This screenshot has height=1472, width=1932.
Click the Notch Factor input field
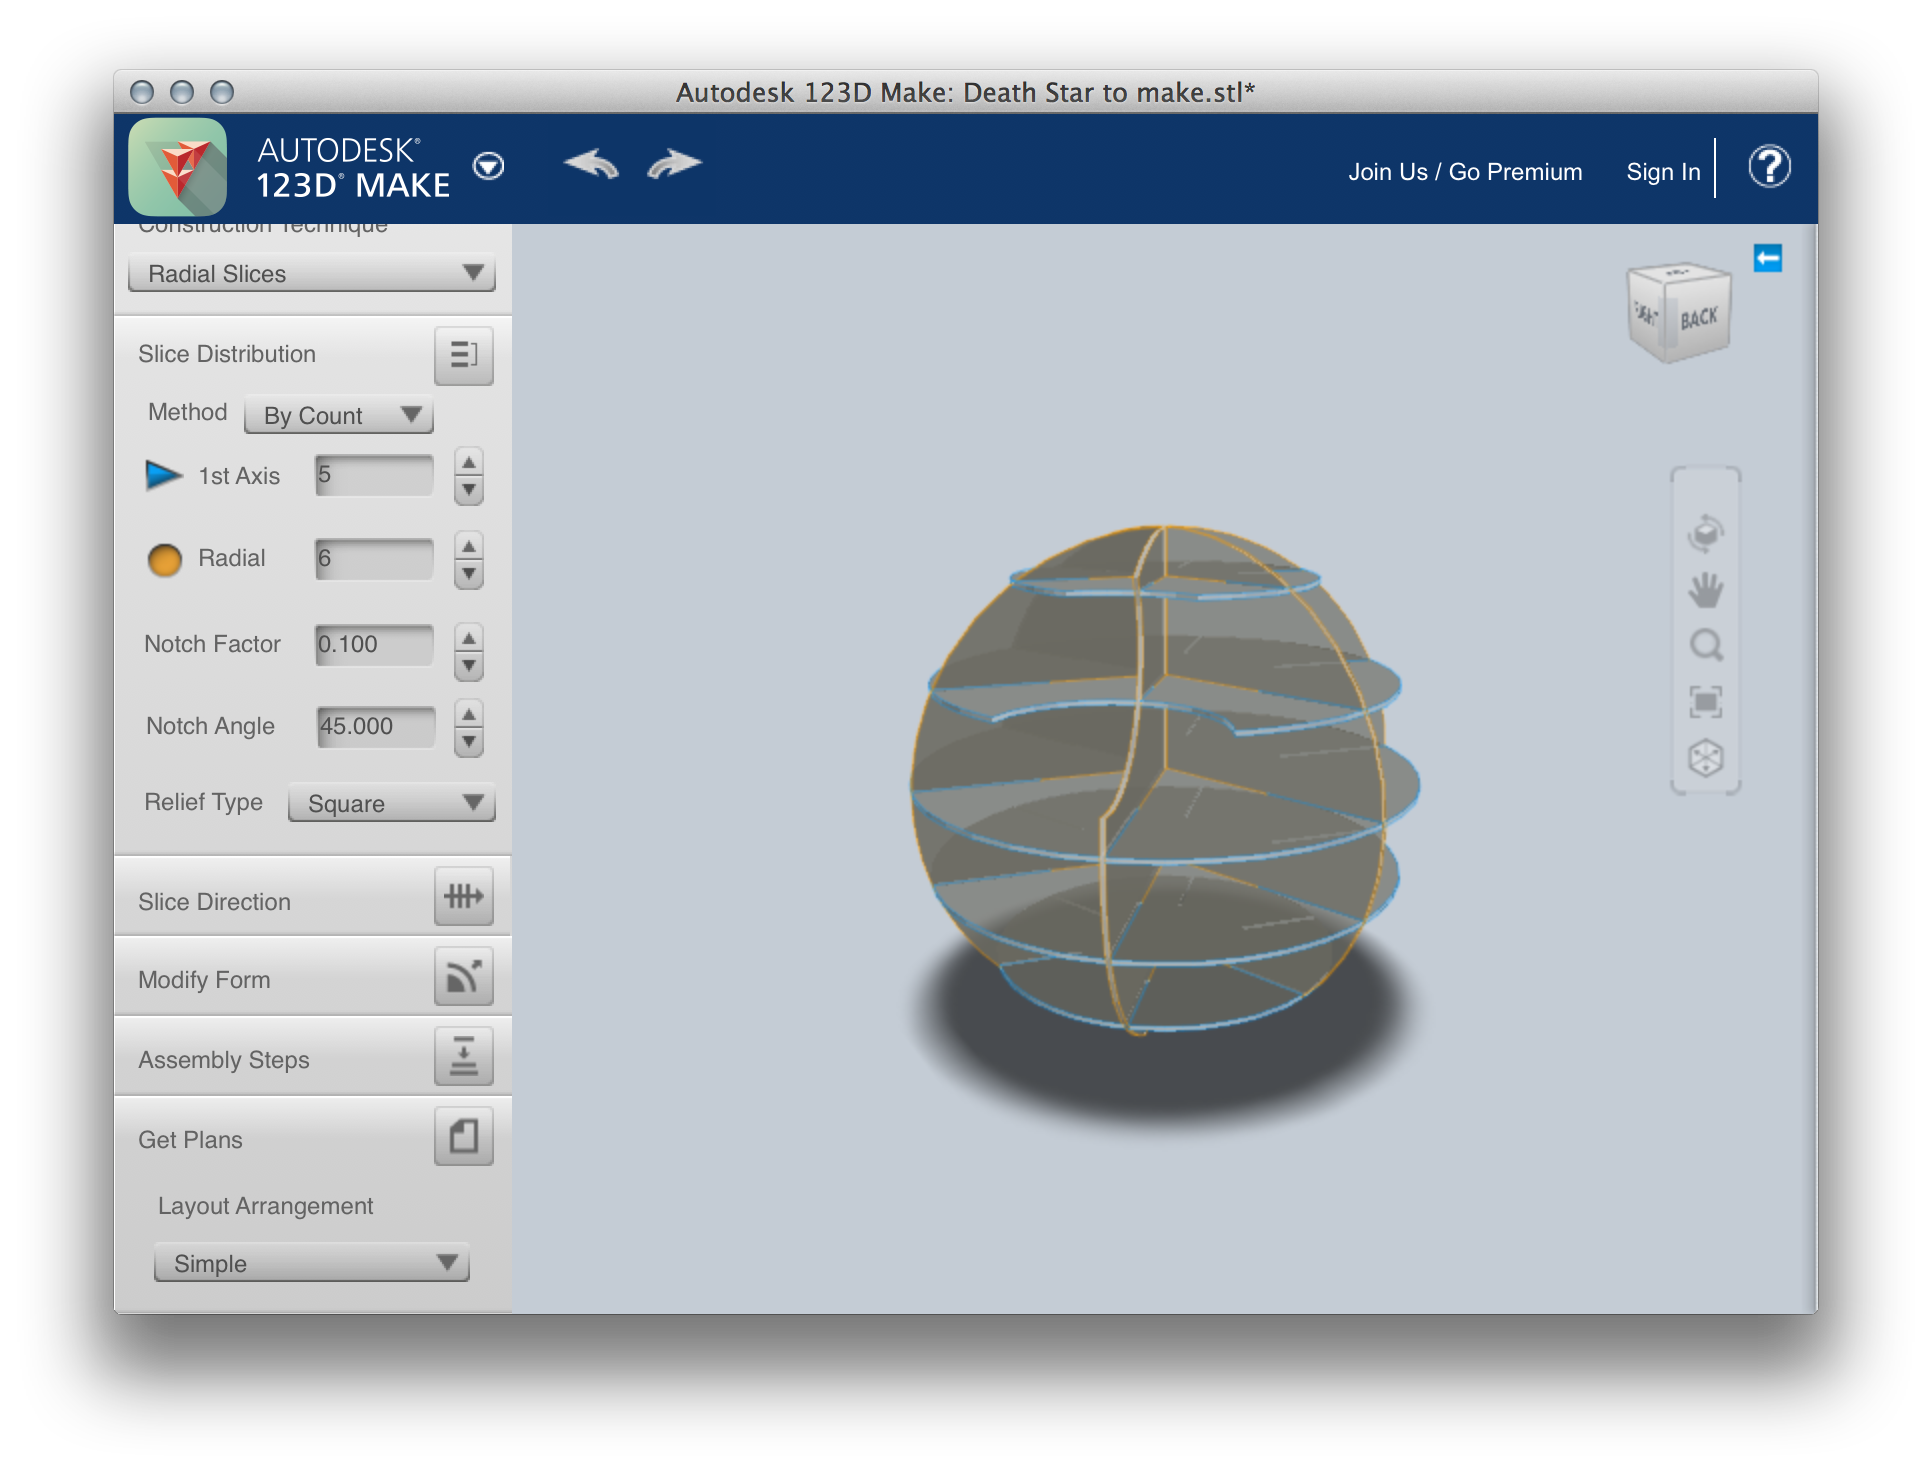374,644
